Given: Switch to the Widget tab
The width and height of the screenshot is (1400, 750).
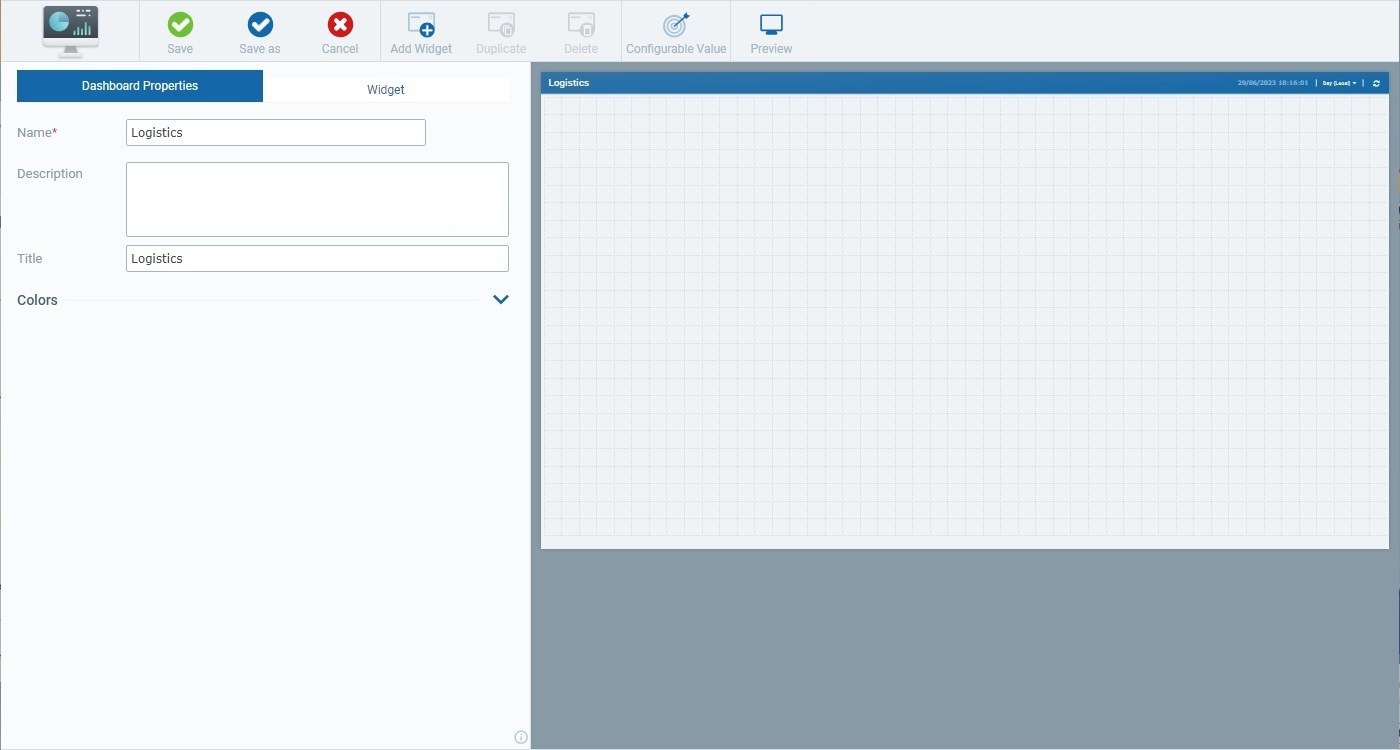Looking at the screenshot, I should (x=386, y=89).
